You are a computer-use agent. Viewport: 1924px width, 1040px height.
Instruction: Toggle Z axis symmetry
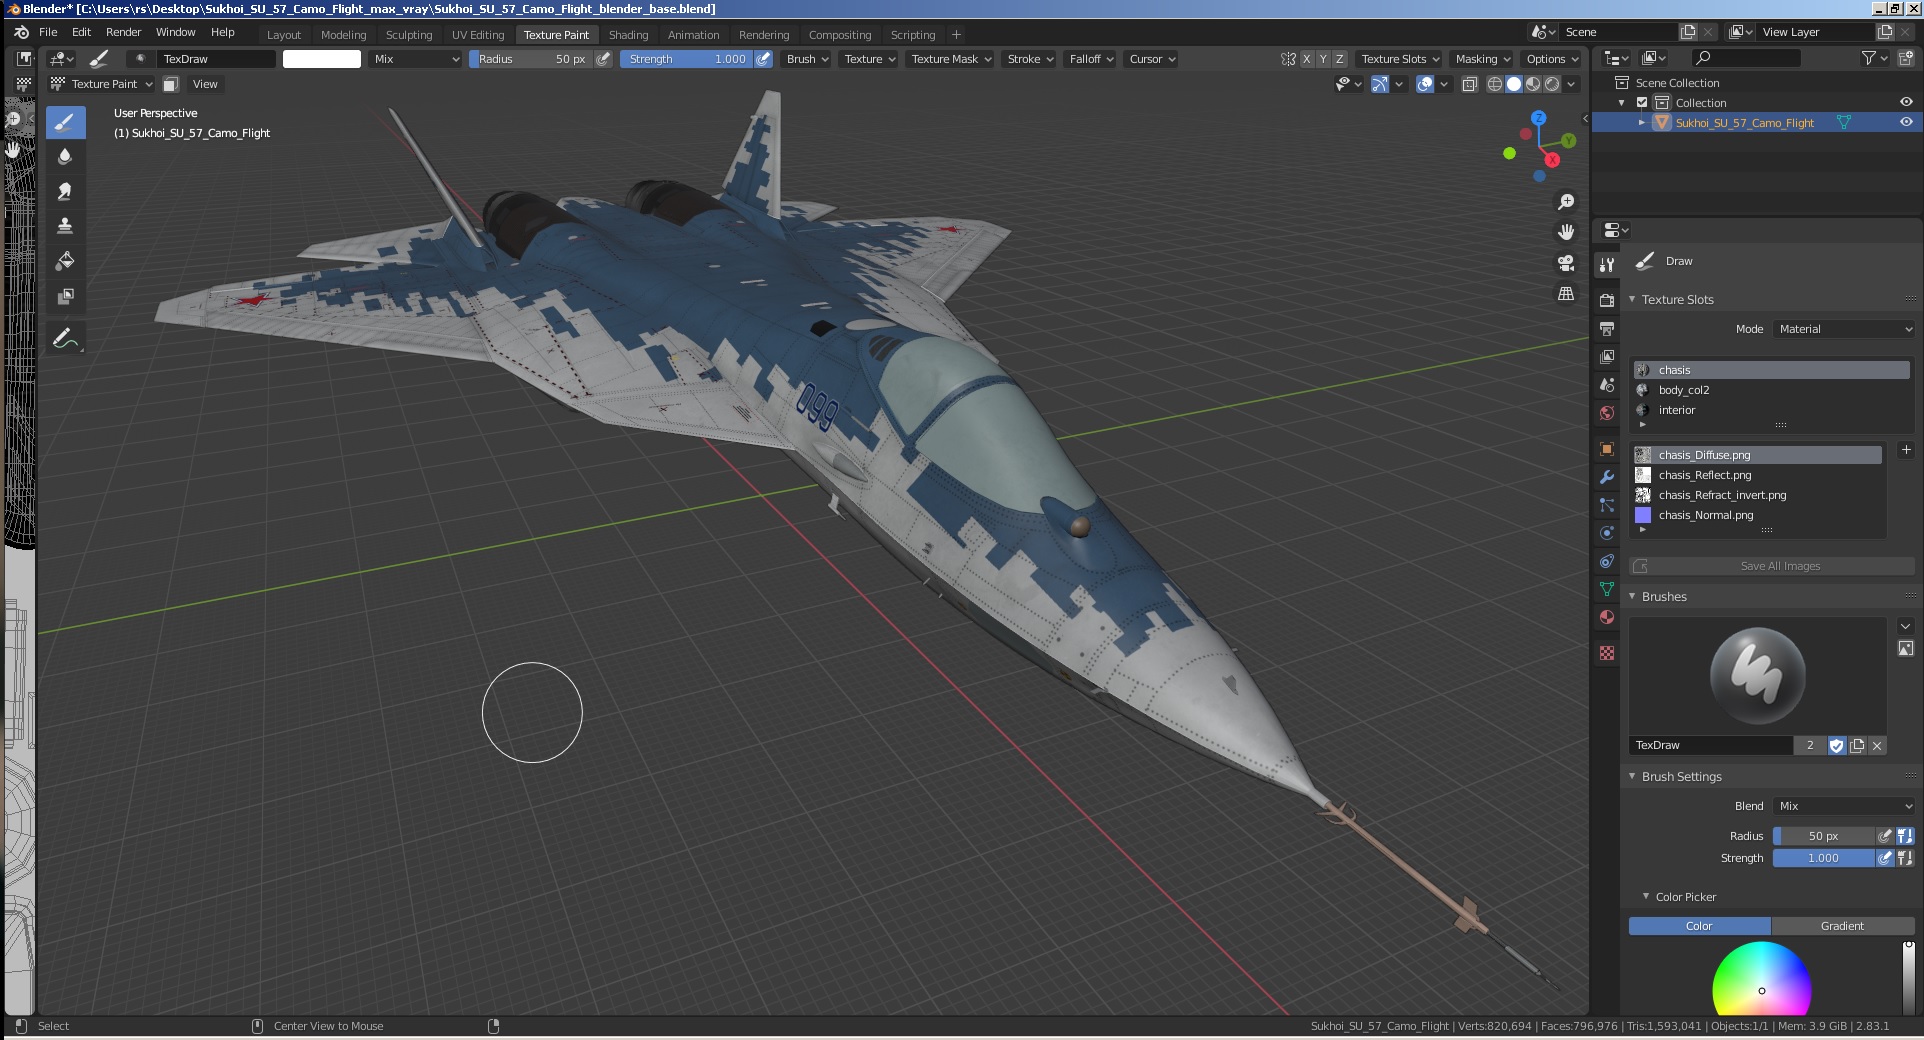point(1340,59)
